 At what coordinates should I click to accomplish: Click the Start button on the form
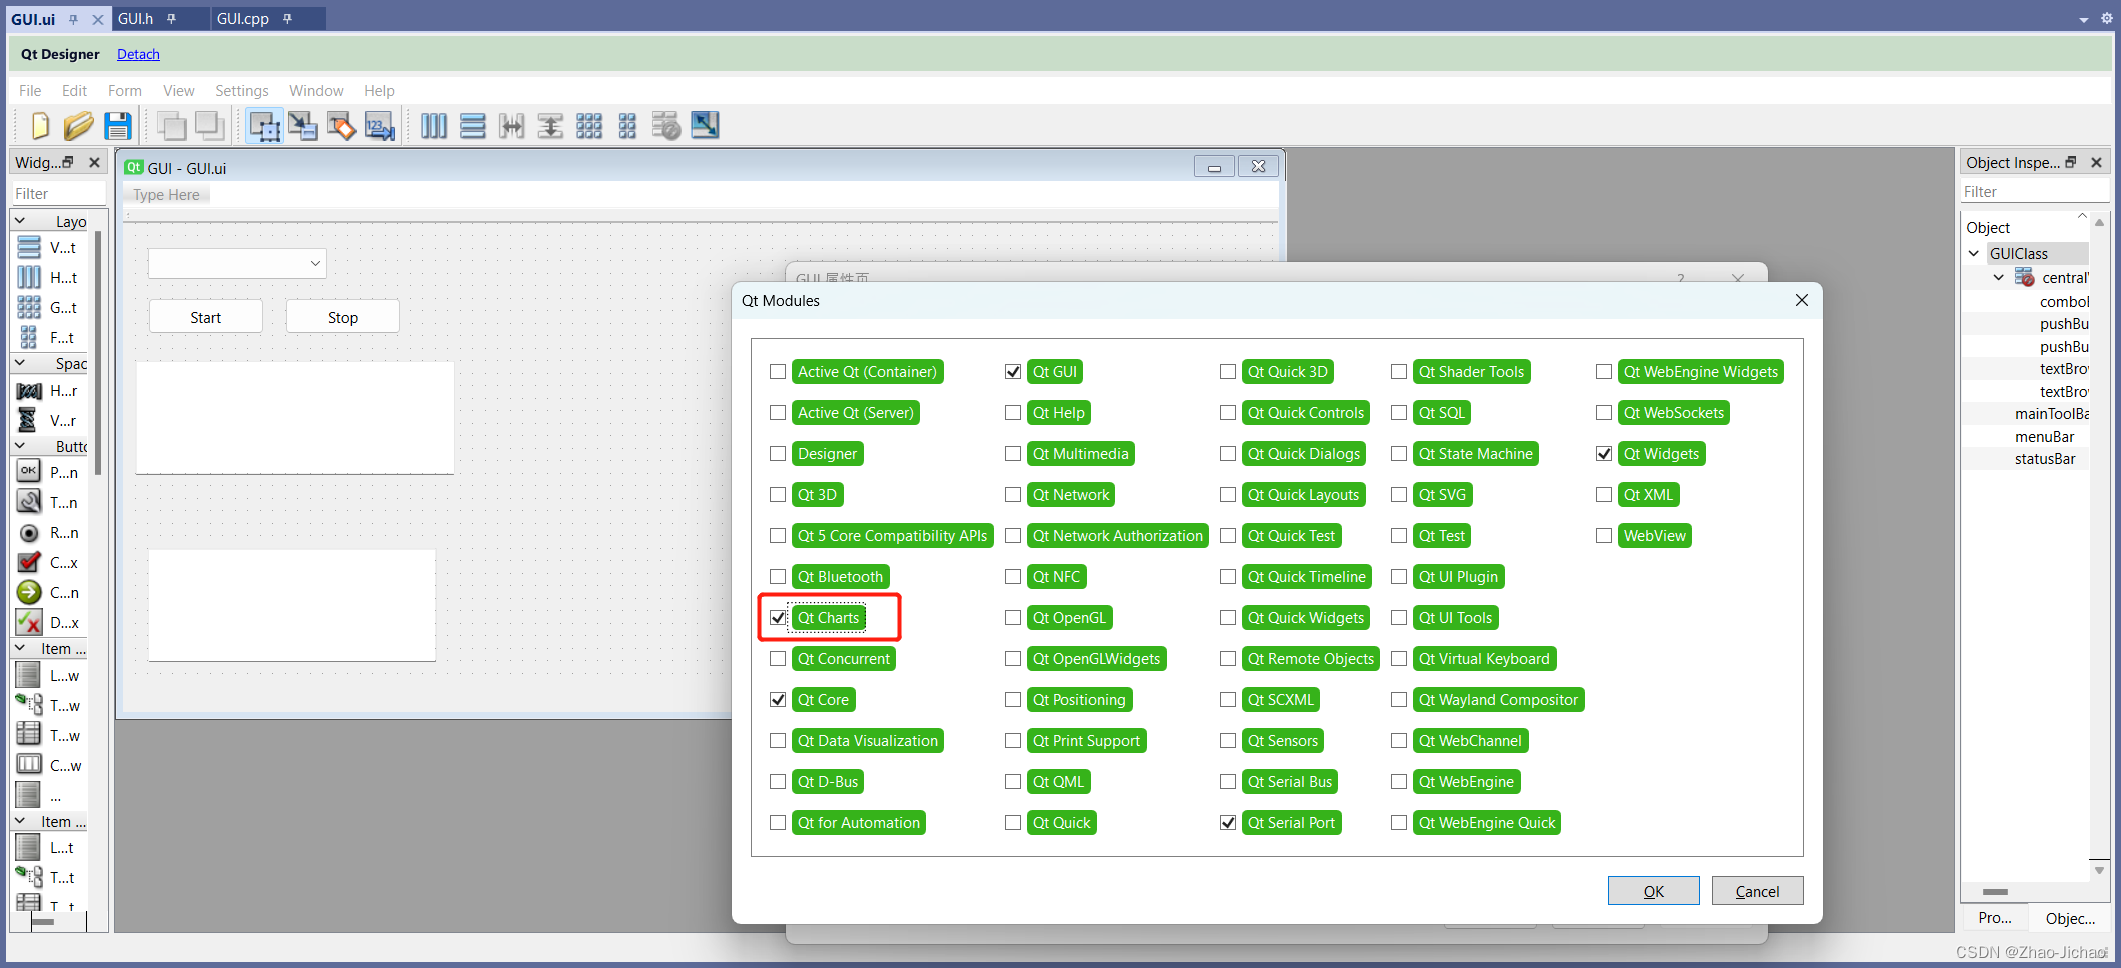coord(206,317)
